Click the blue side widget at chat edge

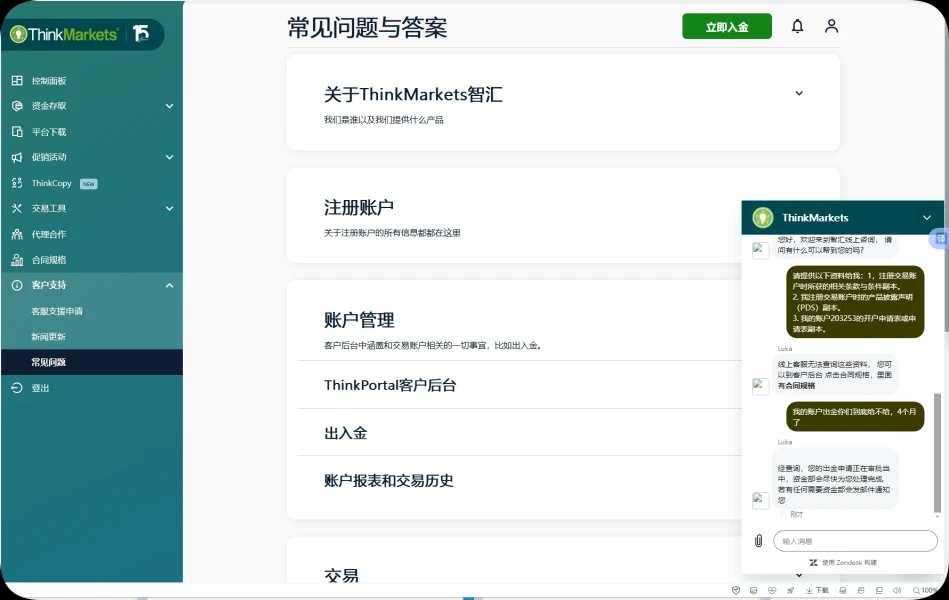(x=939, y=239)
